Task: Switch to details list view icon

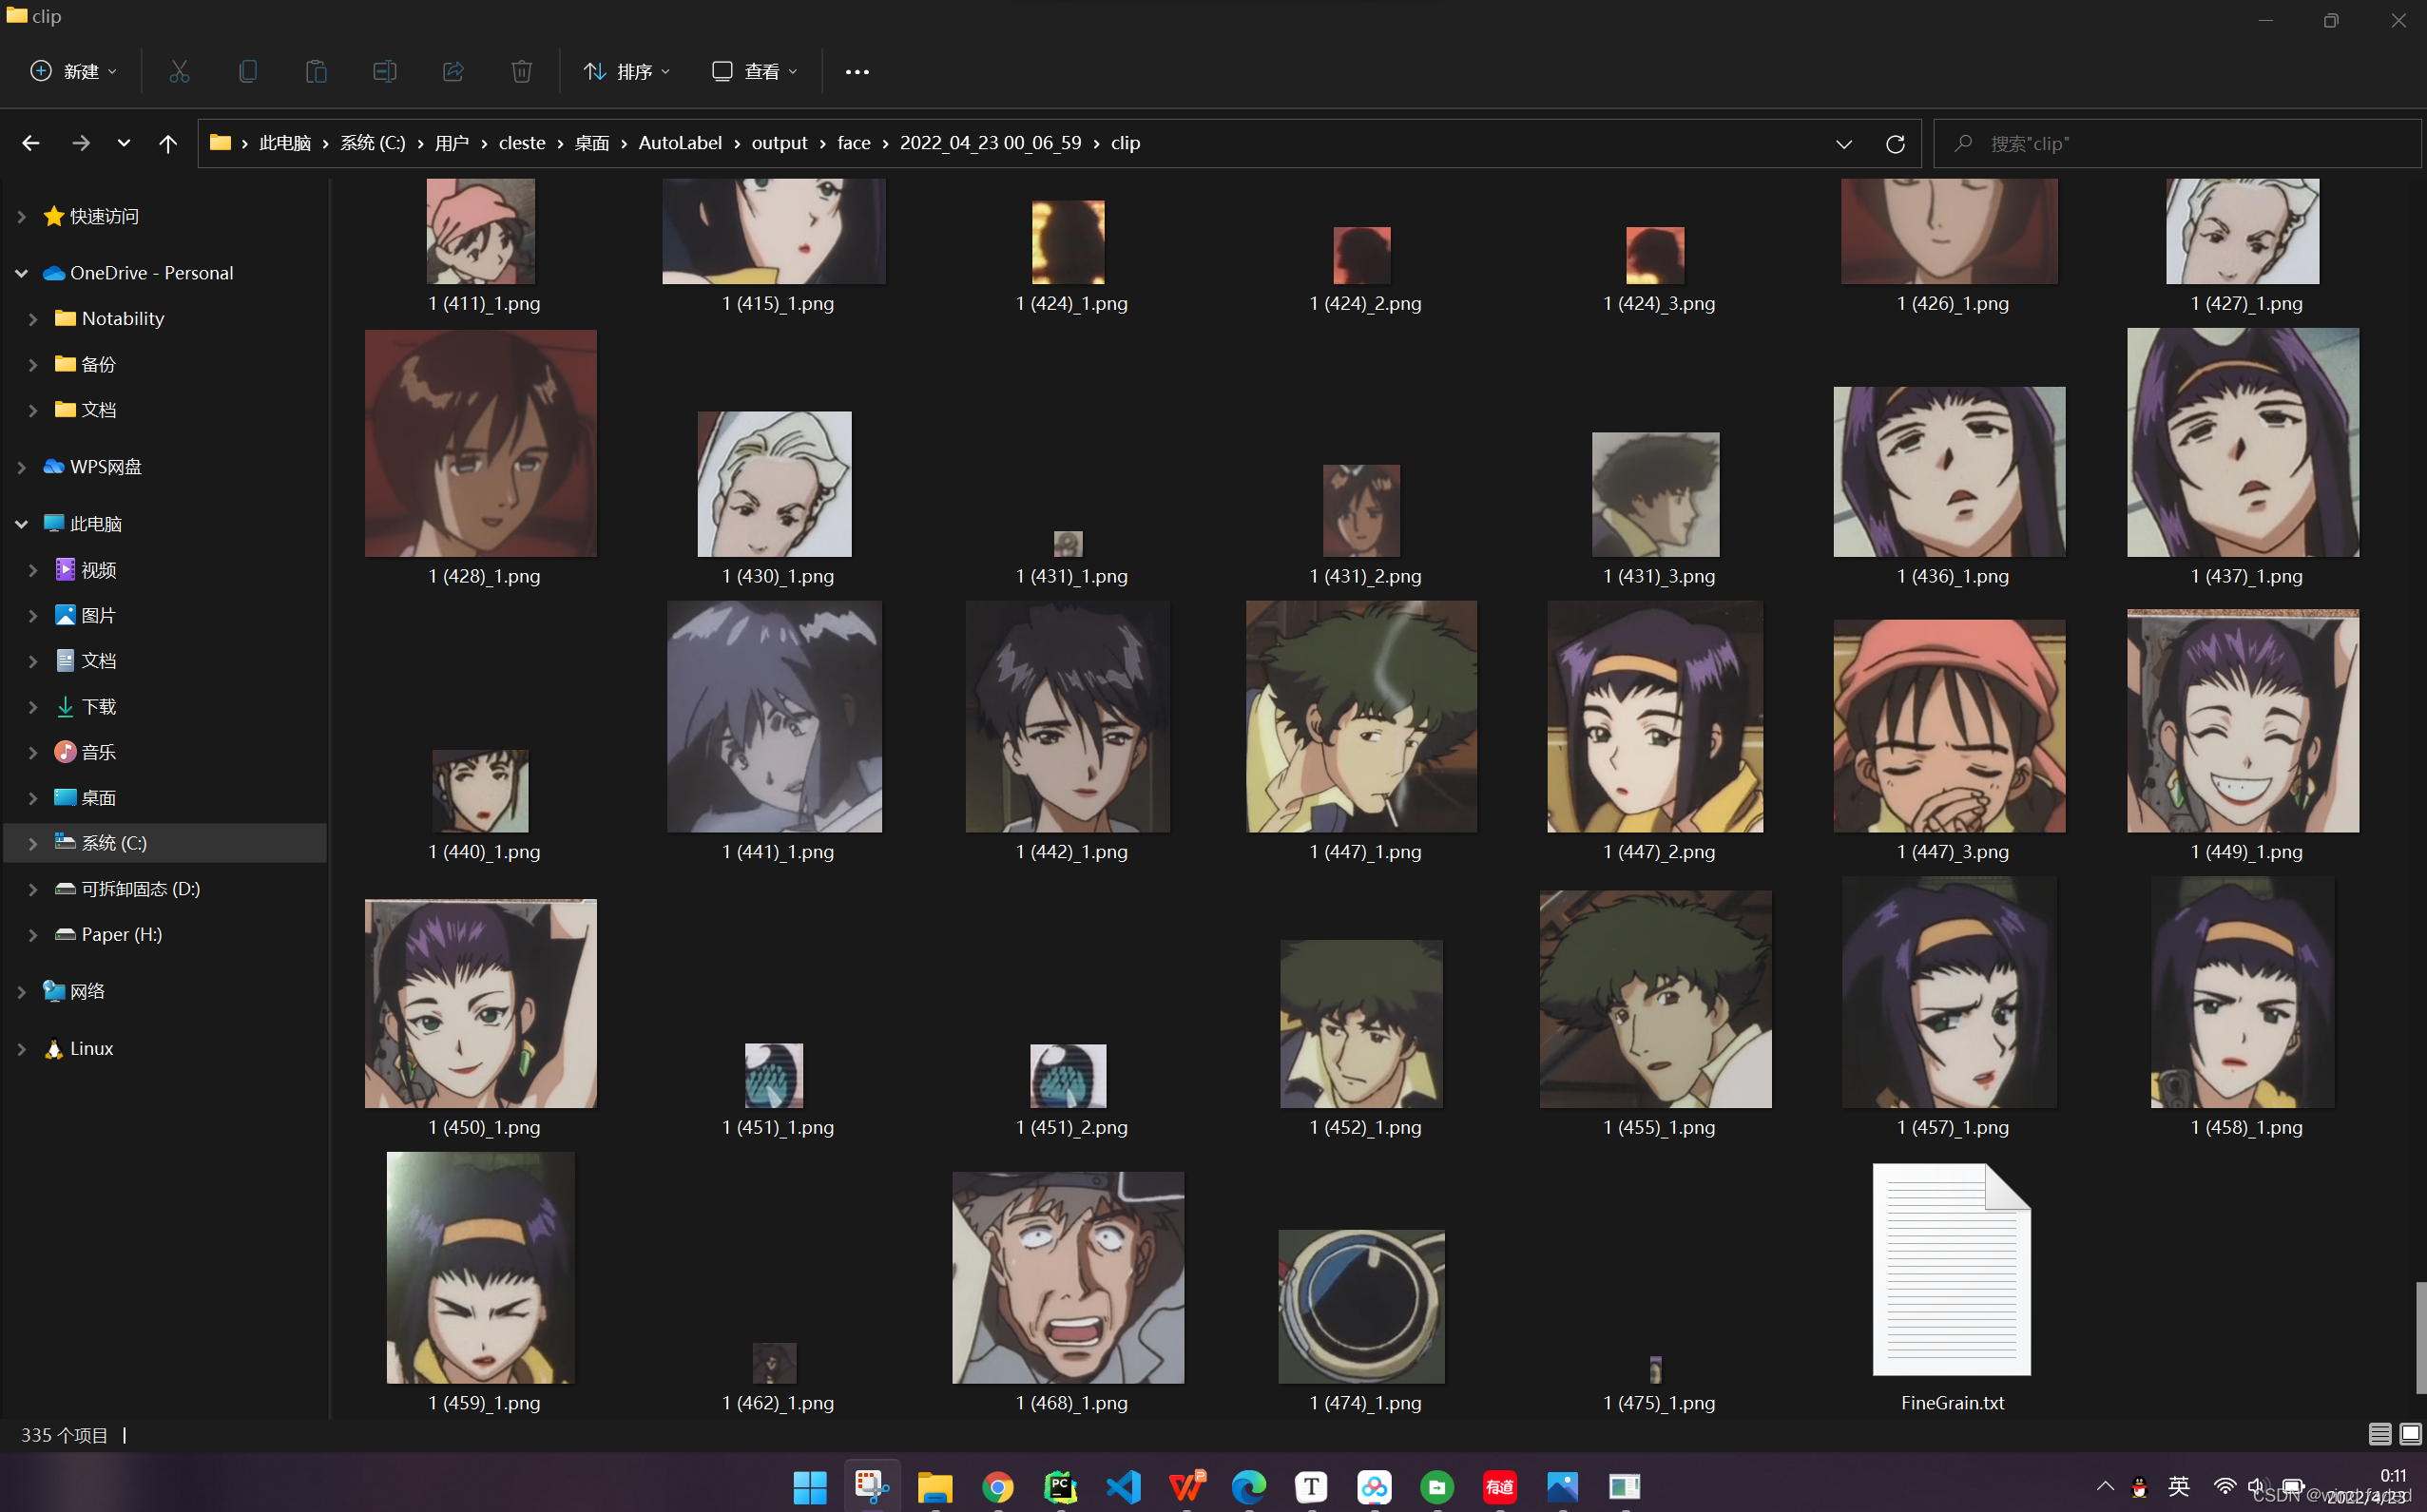Action: click(x=2379, y=1434)
